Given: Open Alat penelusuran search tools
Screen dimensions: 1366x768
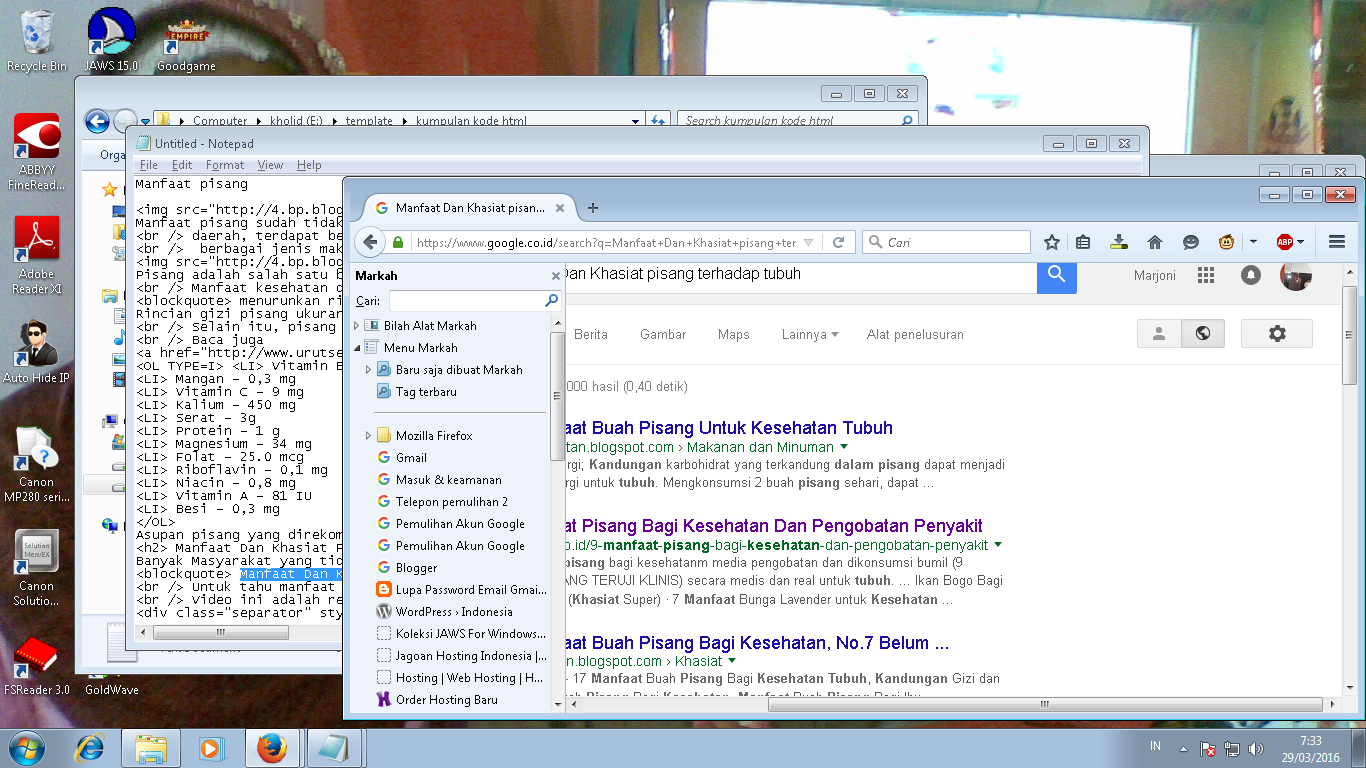Looking at the screenshot, I should coord(915,334).
